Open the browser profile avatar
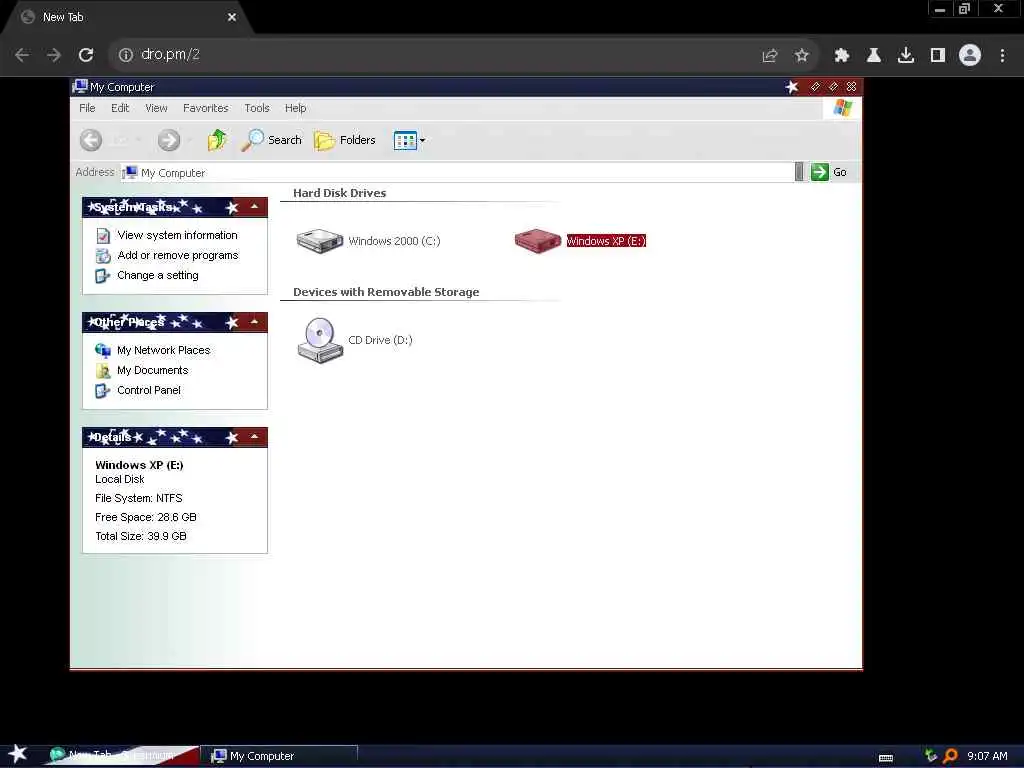The height and width of the screenshot is (768, 1024). [x=970, y=55]
